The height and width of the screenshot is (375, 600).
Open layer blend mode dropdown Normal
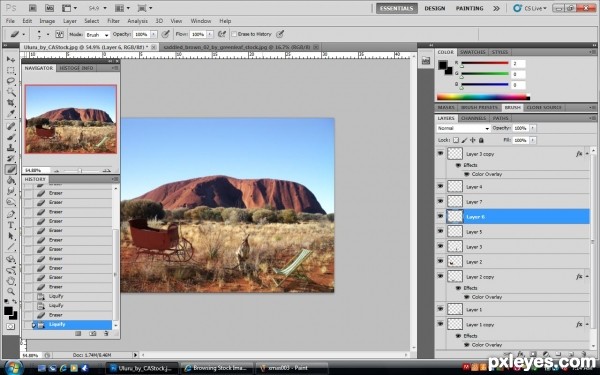coord(463,128)
